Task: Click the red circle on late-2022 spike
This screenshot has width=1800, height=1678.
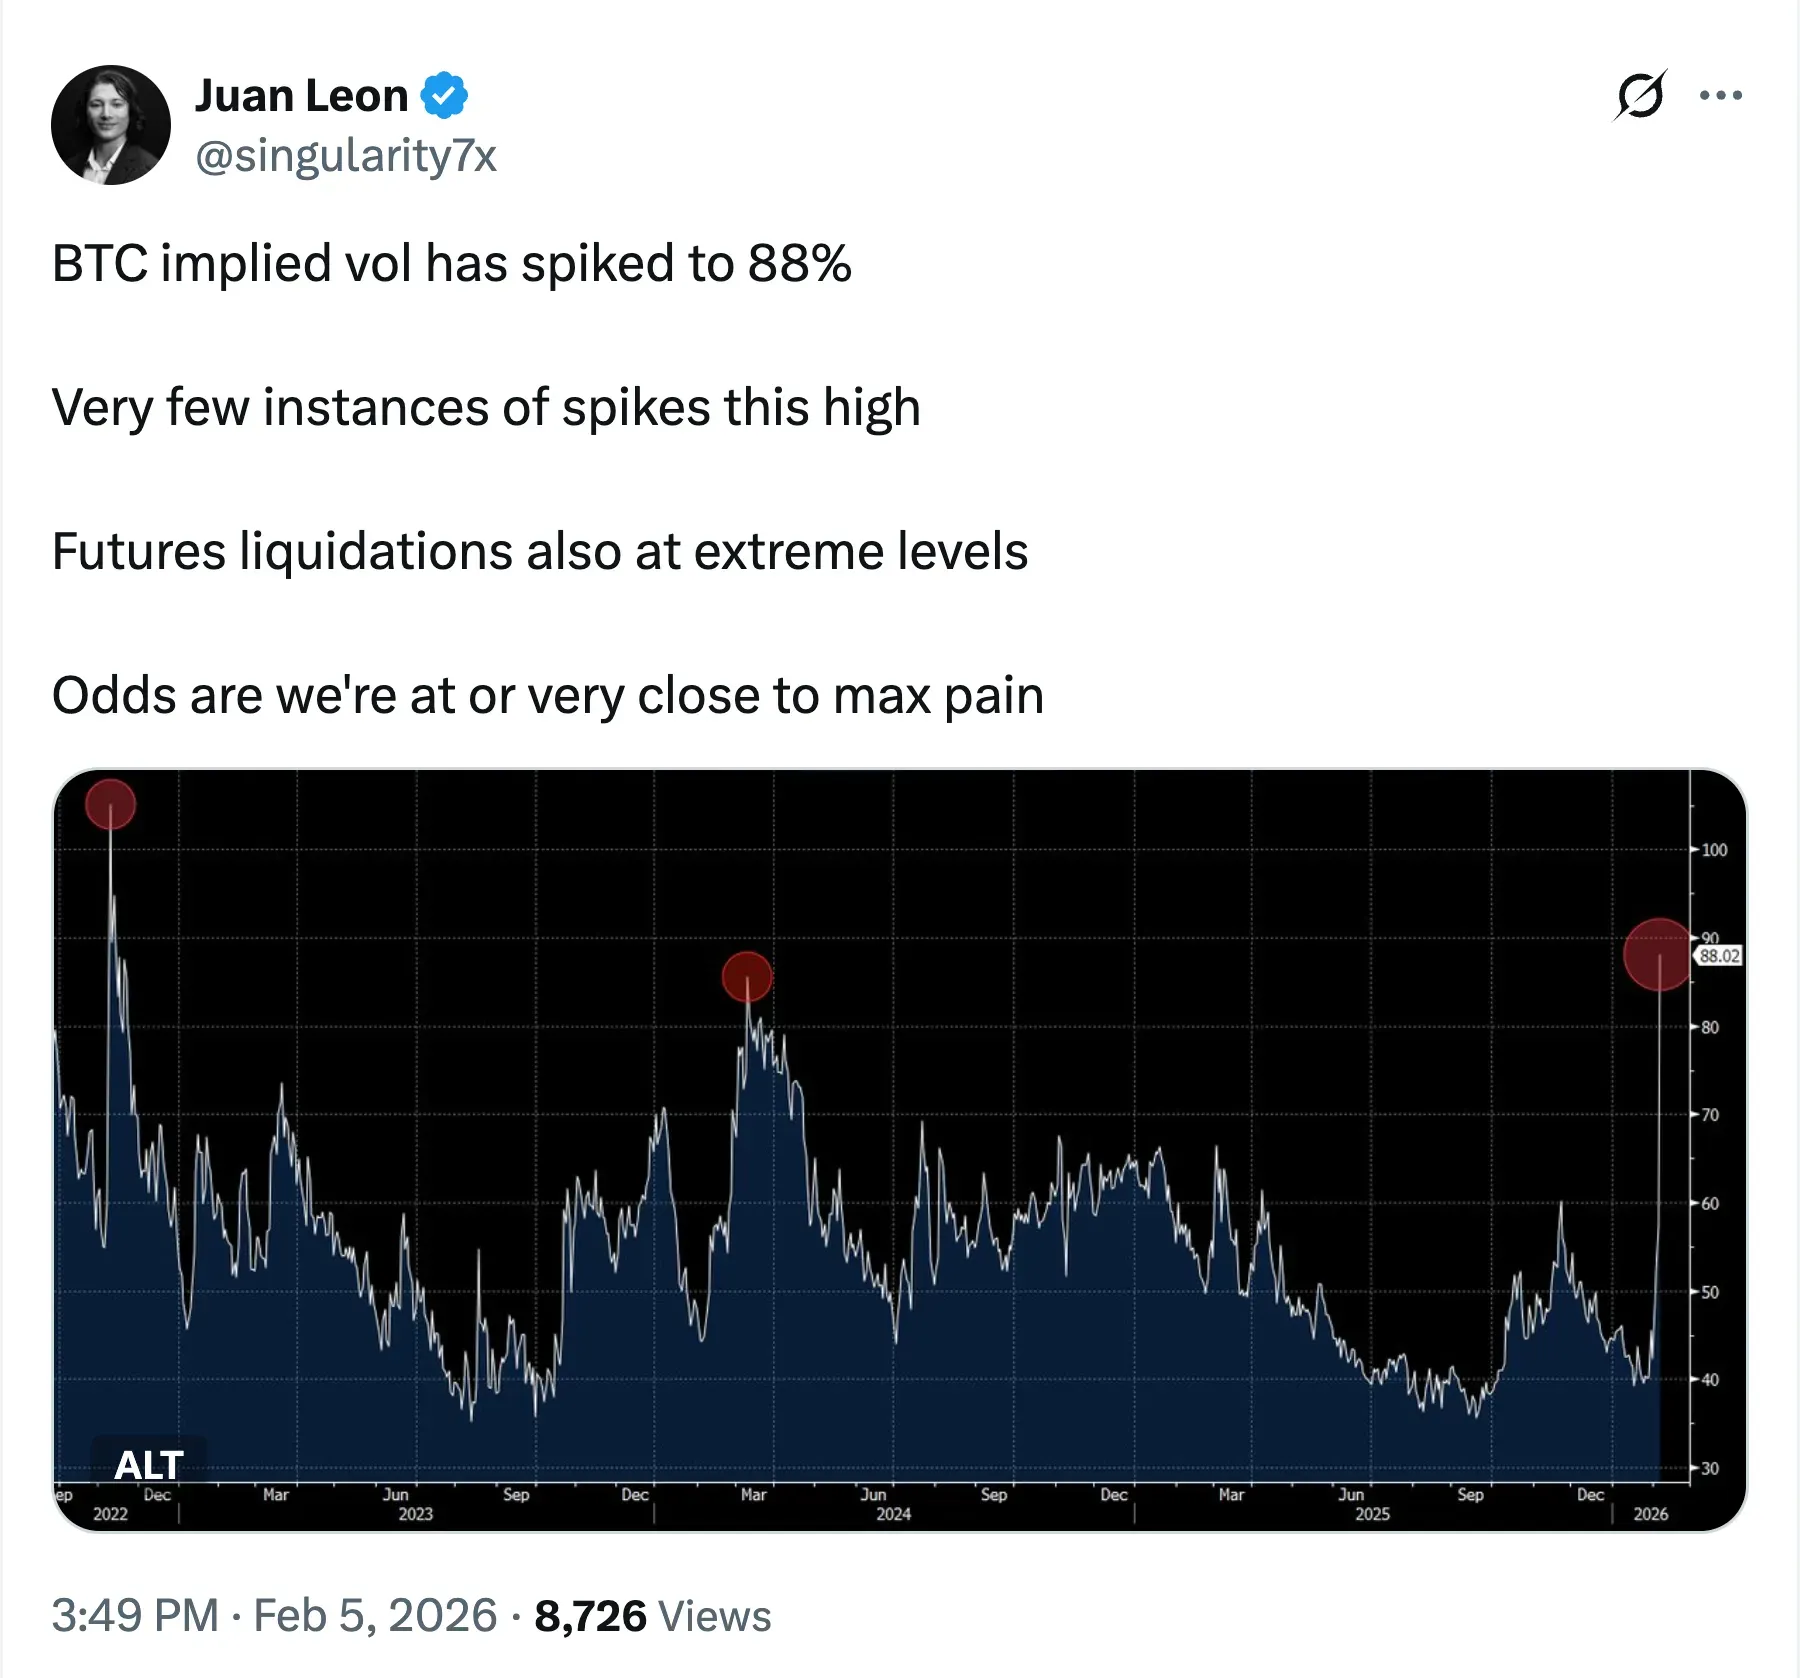Action: coord(110,804)
